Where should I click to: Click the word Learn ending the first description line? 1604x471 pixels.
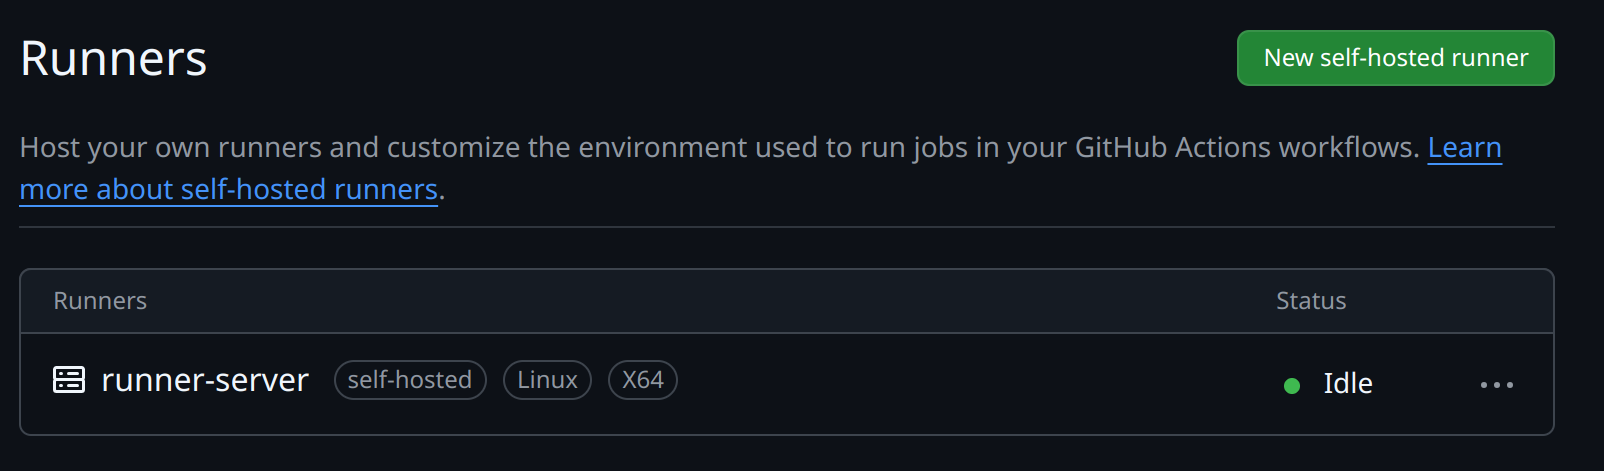[x=1464, y=147]
